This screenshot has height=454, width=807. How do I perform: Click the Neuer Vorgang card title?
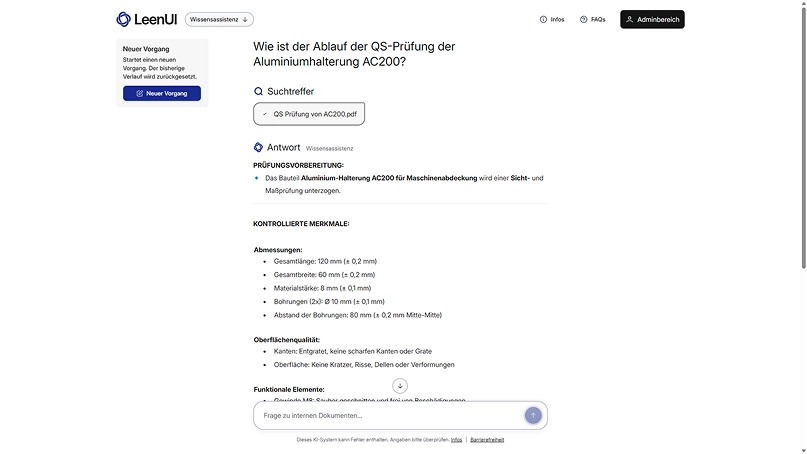pos(146,48)
